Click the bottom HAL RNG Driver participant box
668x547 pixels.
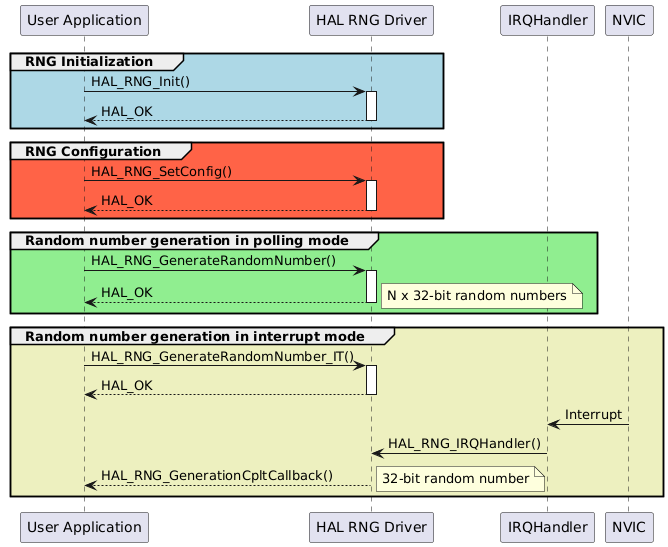tap(371, 527)
